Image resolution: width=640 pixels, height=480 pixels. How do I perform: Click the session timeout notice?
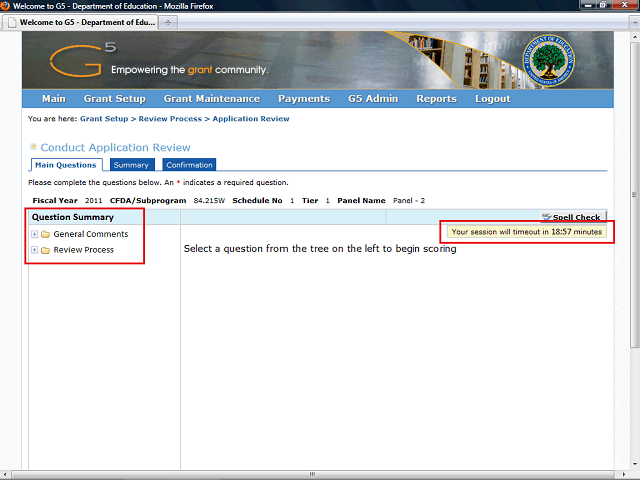click(x=527, y=232)
